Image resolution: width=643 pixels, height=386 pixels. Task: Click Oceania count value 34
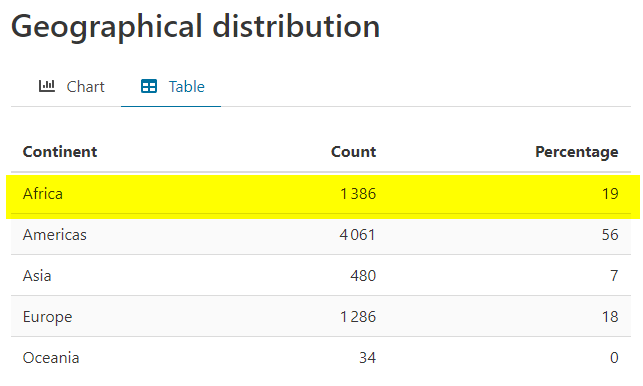click(367, 358)
